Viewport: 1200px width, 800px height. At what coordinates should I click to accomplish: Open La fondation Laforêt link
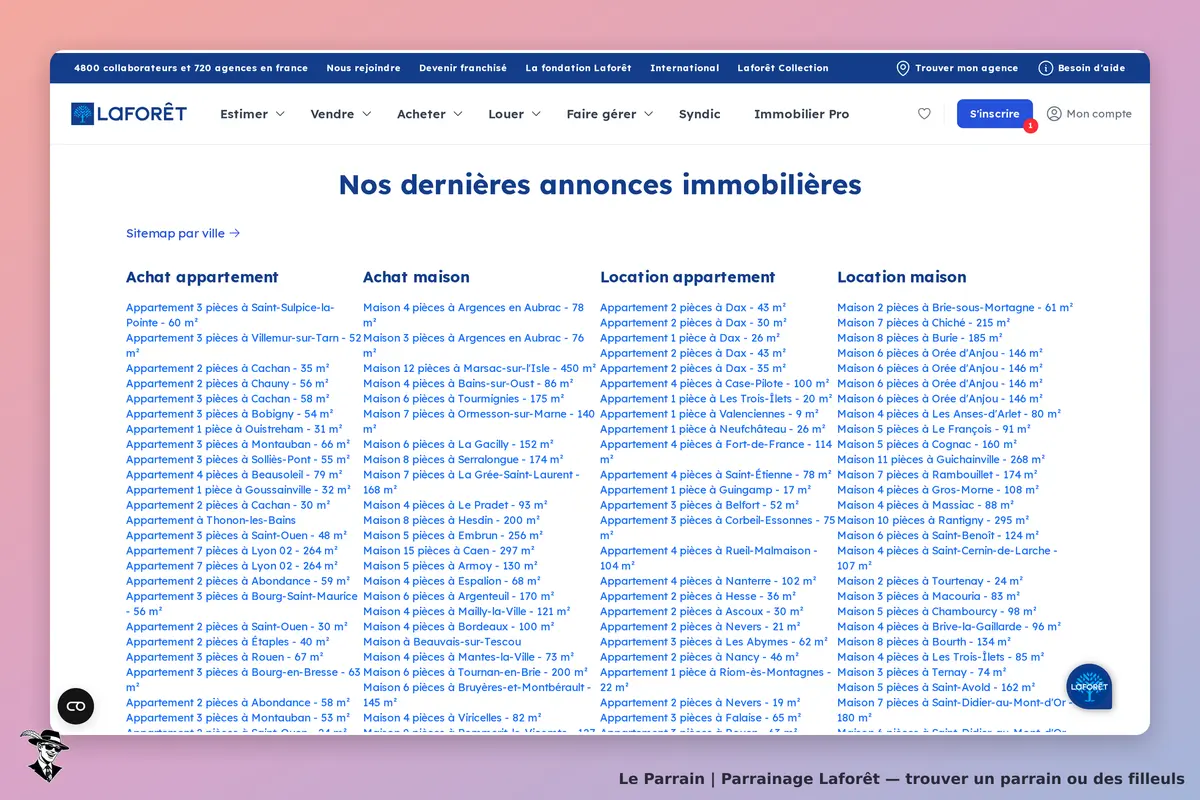578,68
